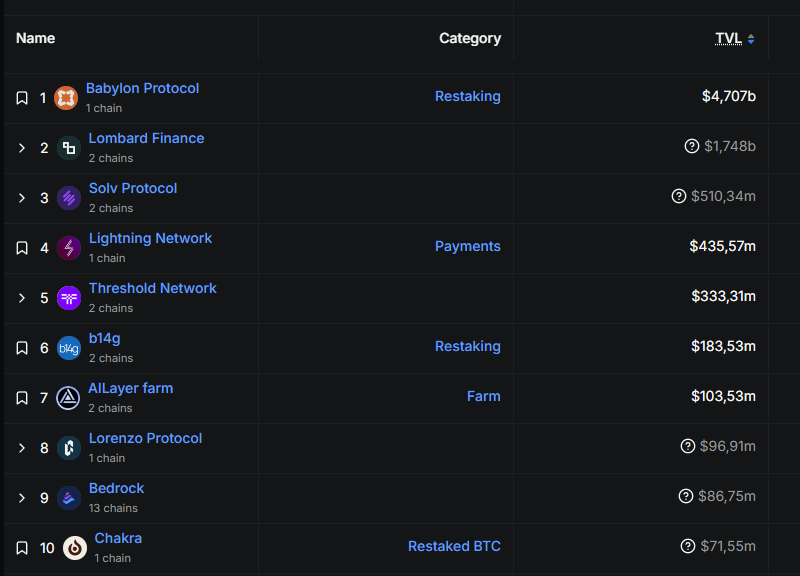This screenshot has height=576, width=800.
Task: Click the Babylon Protocol logo icon
Action: [66, 98]
